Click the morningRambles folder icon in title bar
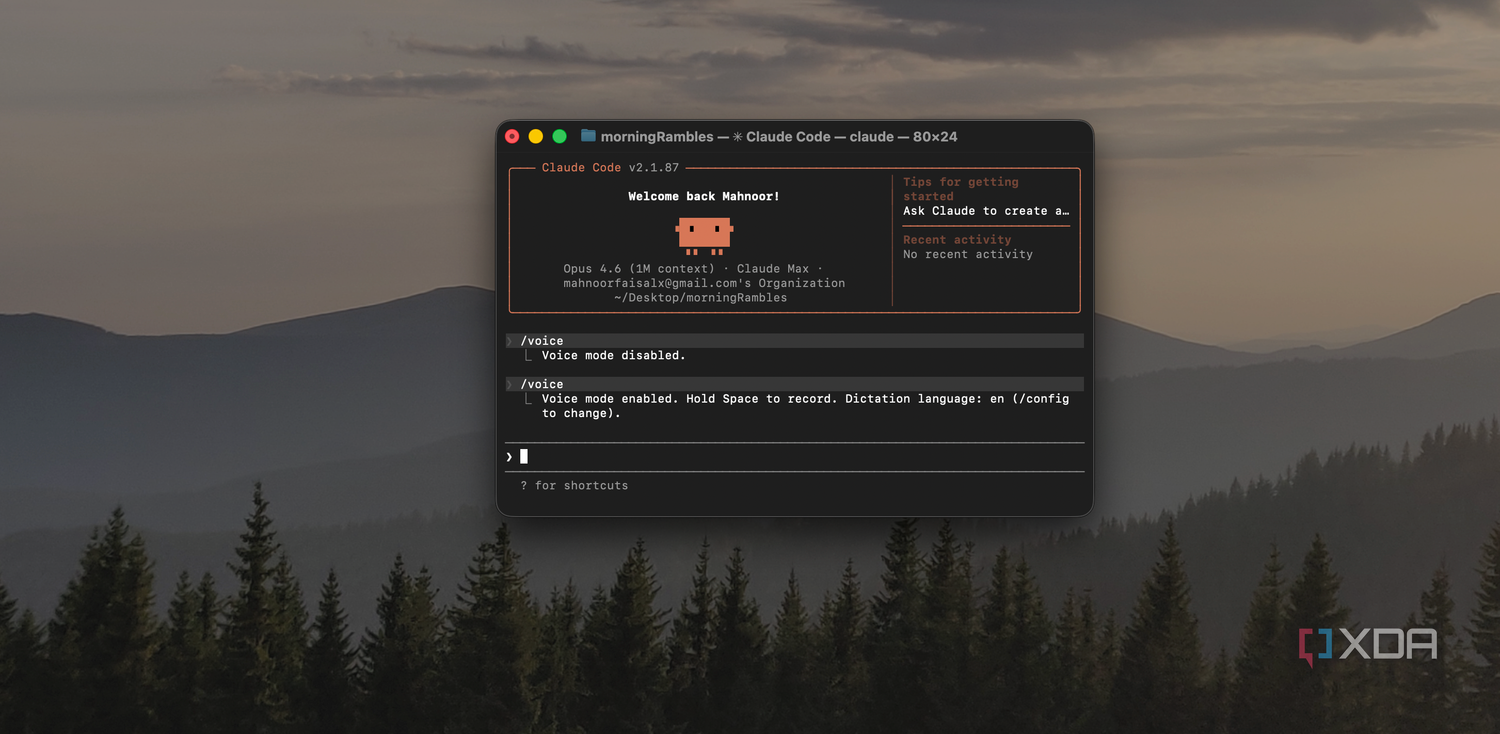 click(x=588, y=136)
